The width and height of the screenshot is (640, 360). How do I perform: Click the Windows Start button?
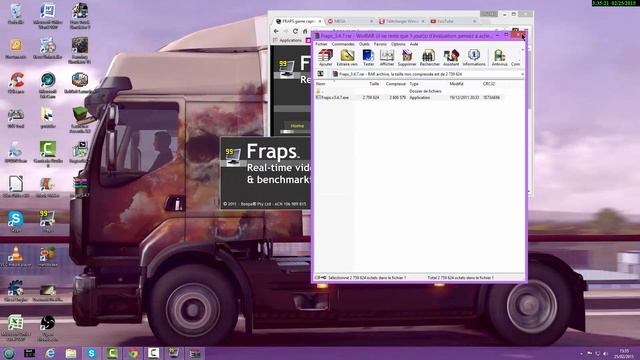[x=9, y=353]
